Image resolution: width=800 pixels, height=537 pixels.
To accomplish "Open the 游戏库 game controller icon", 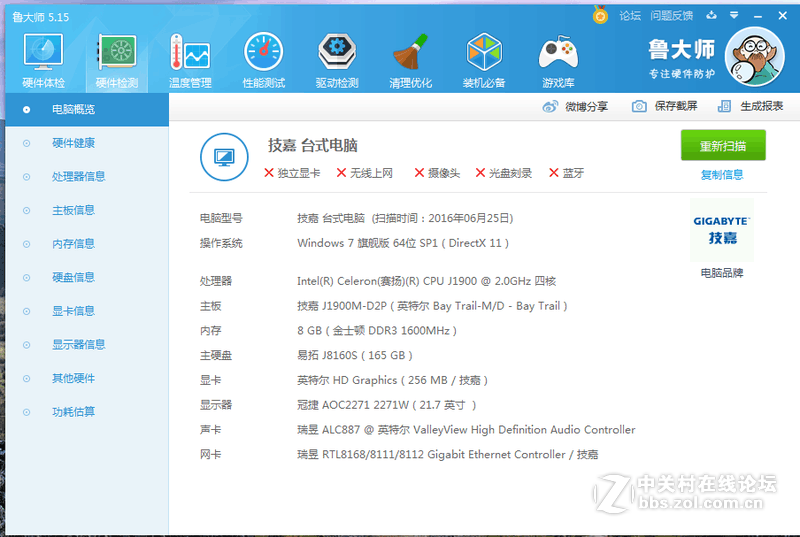I will click(x=558, y=60).
